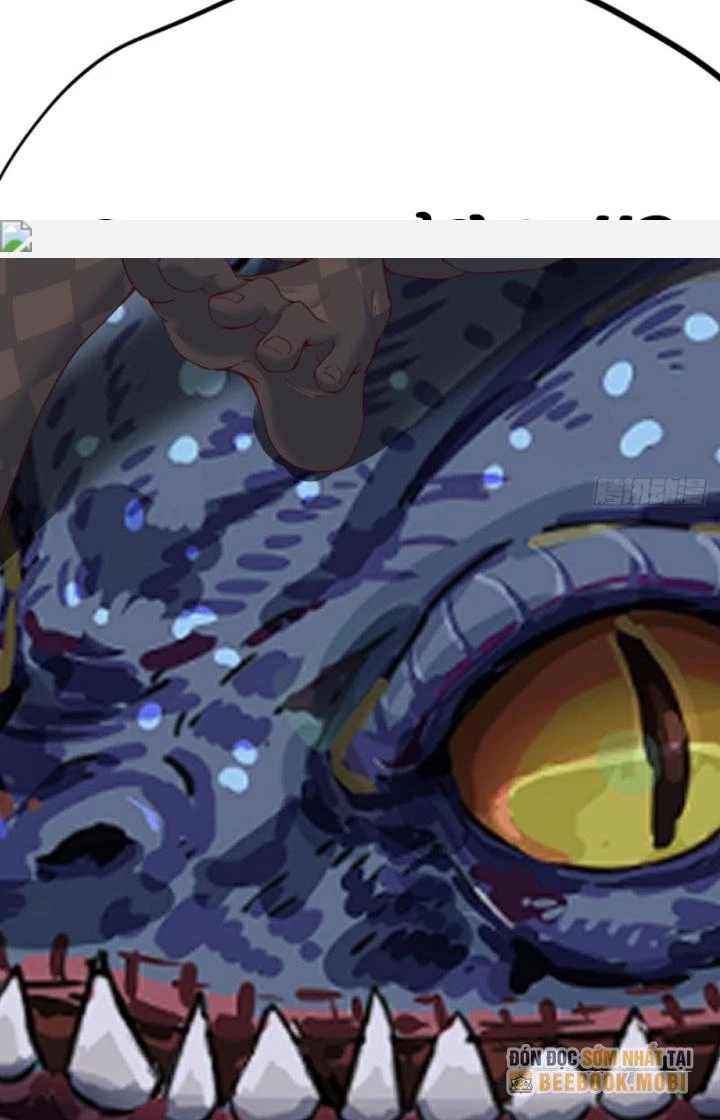Click the dragon's yellow eye
720x1120 pixels.
coord(580,760)
